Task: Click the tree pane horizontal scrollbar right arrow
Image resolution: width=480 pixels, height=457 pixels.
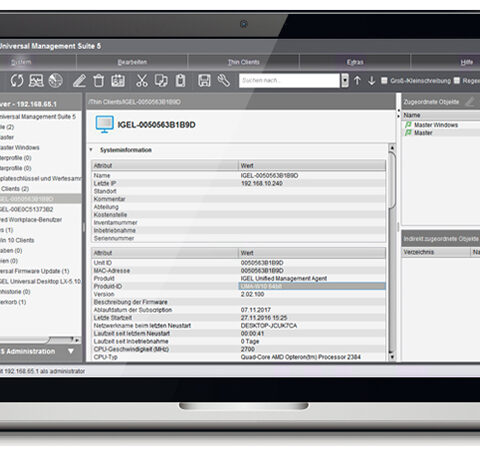Action: [77, 340]
